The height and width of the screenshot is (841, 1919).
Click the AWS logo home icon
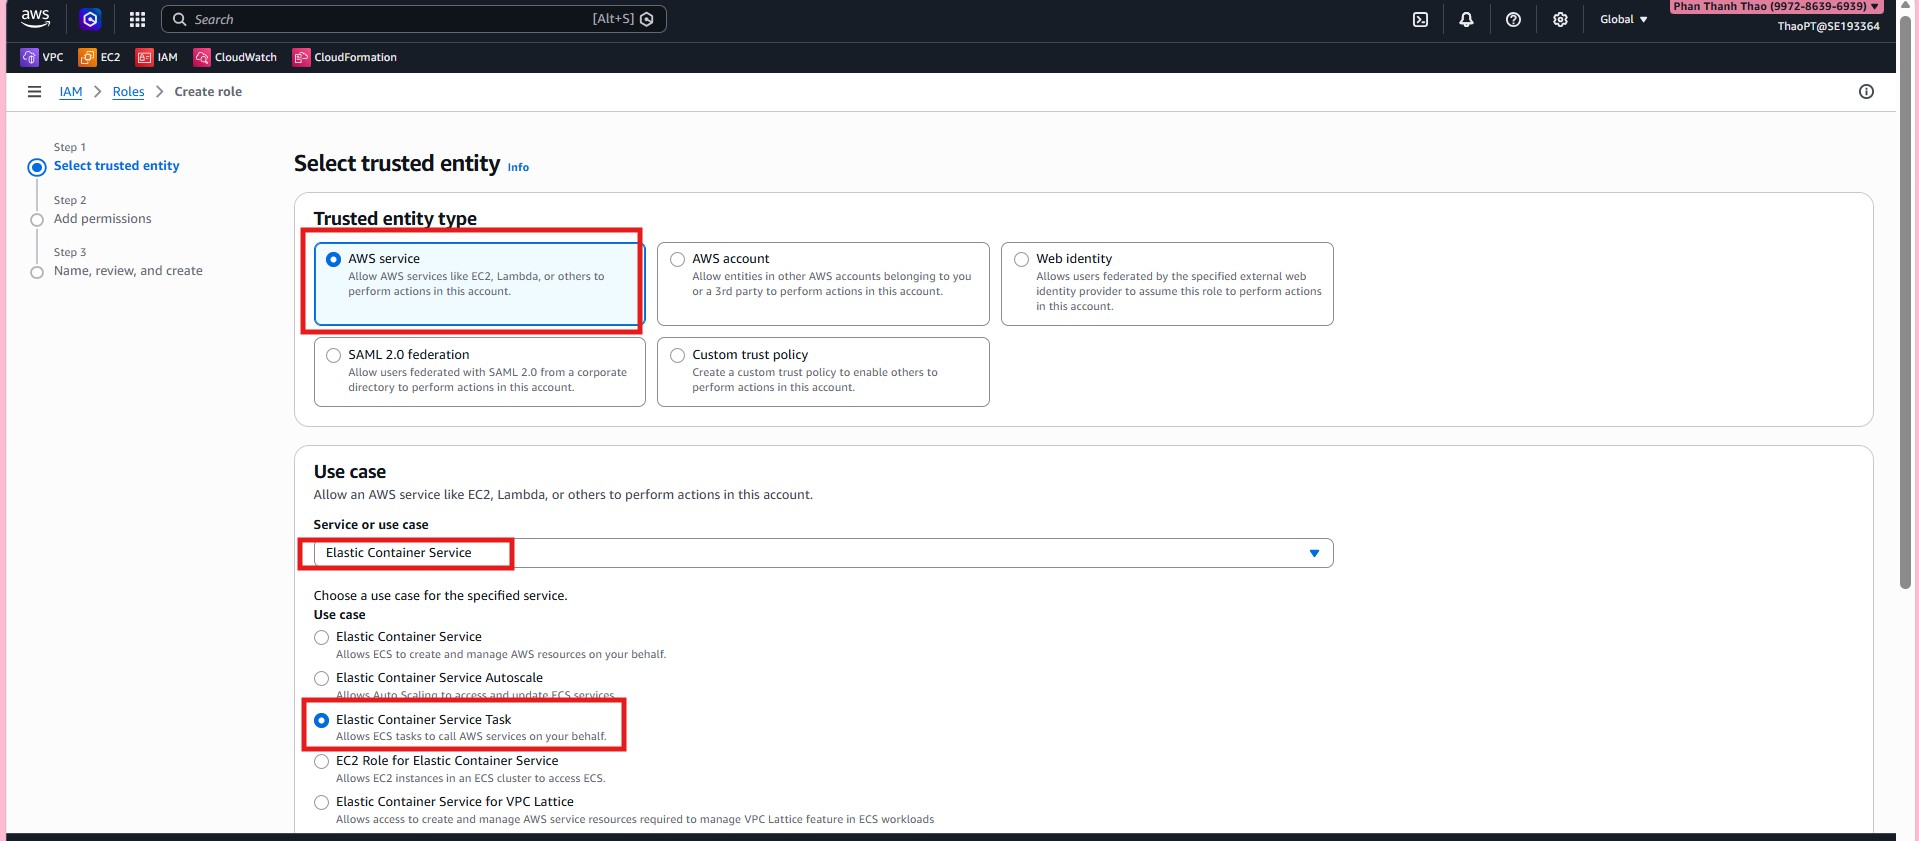click(x=35, y=18)
